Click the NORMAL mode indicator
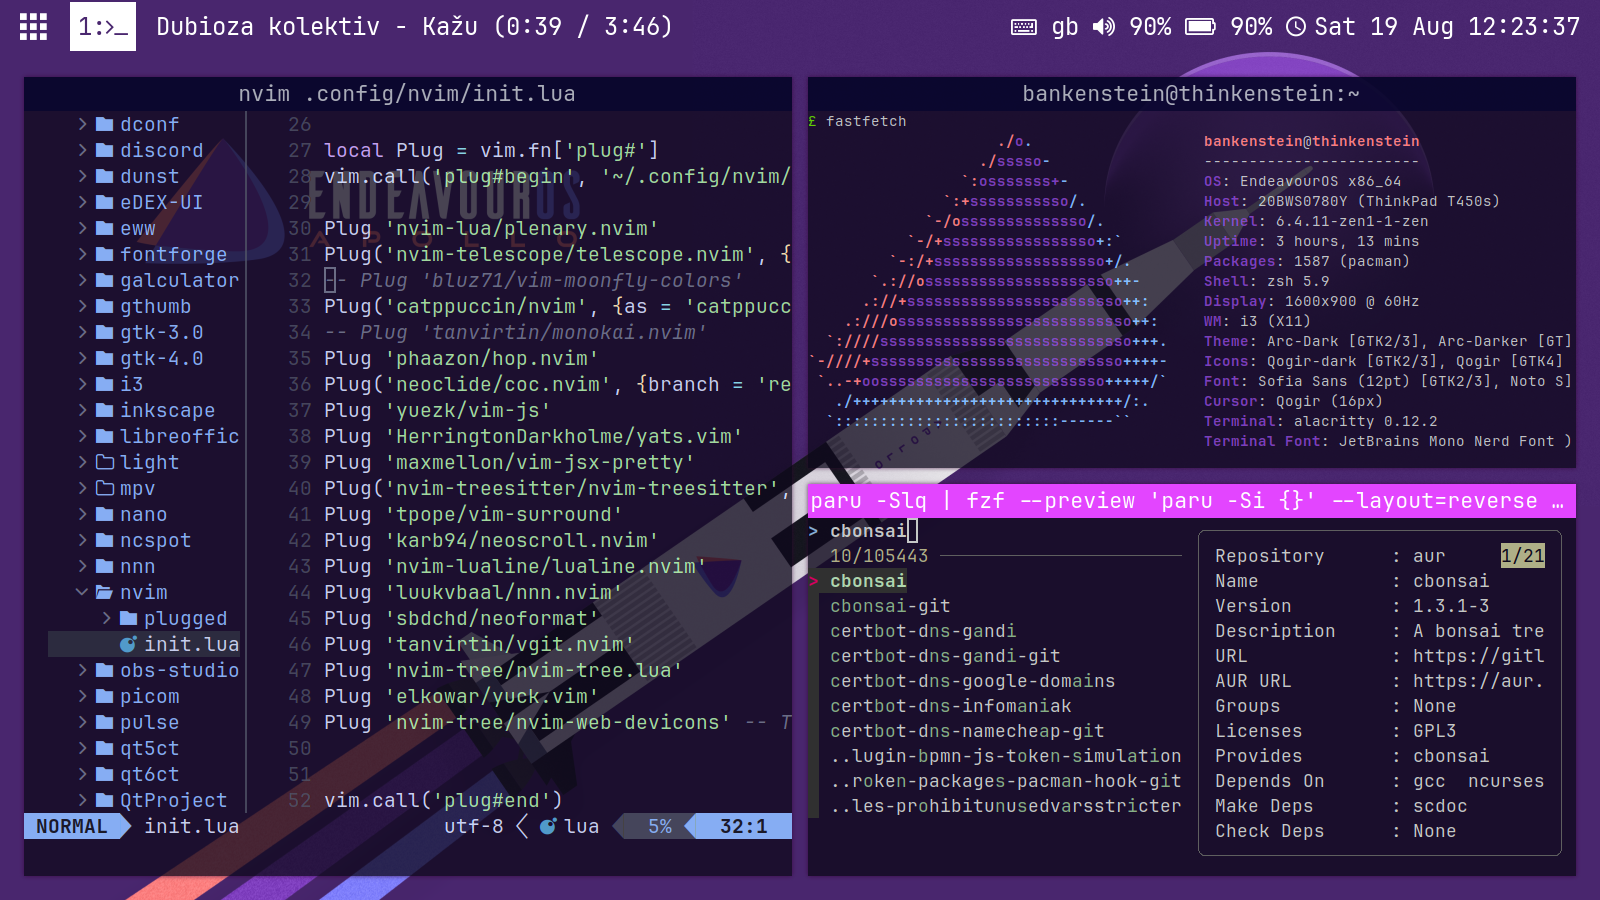The height and width of the screenshot is (900, 1600). [x=72, y=826]
